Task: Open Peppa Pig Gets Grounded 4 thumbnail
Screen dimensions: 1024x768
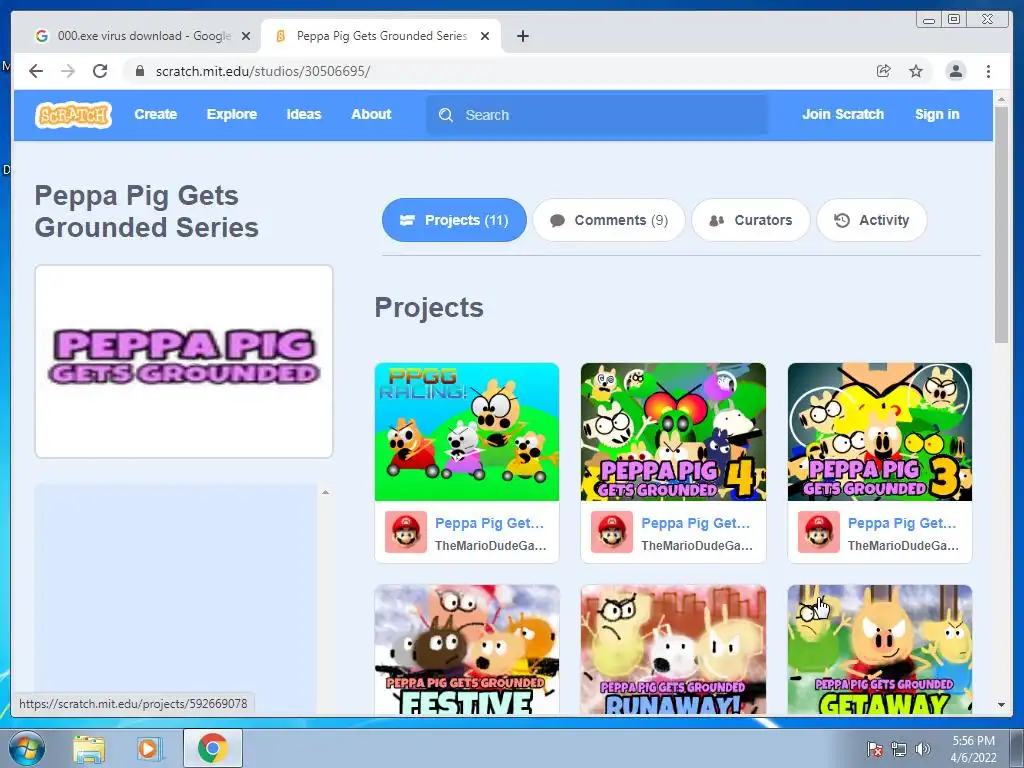Action: 673,432
